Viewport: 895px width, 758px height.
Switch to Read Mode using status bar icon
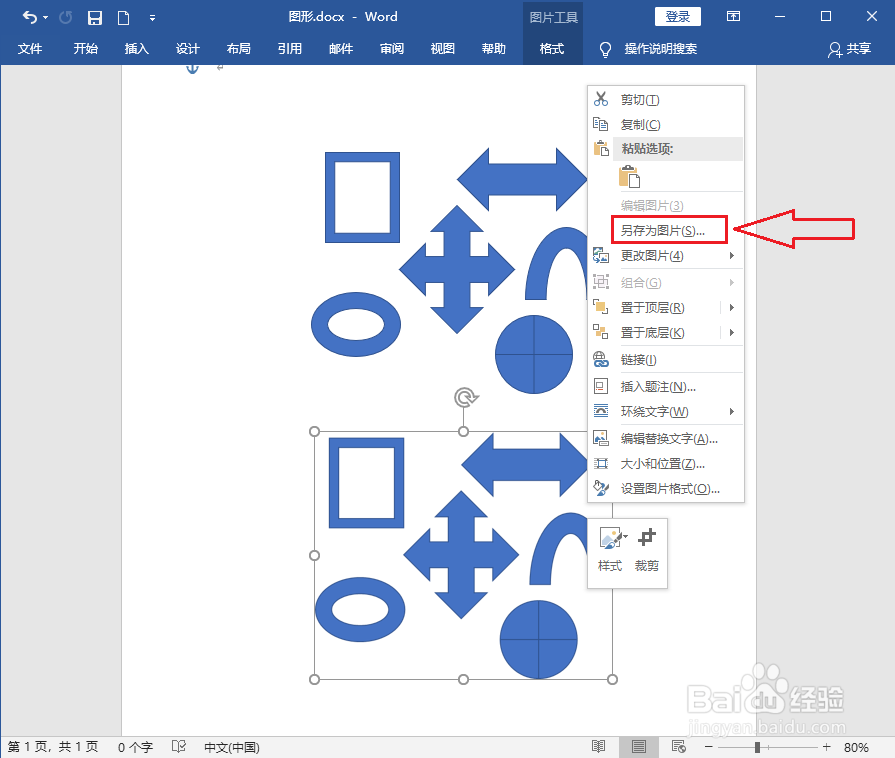(598, 746)
